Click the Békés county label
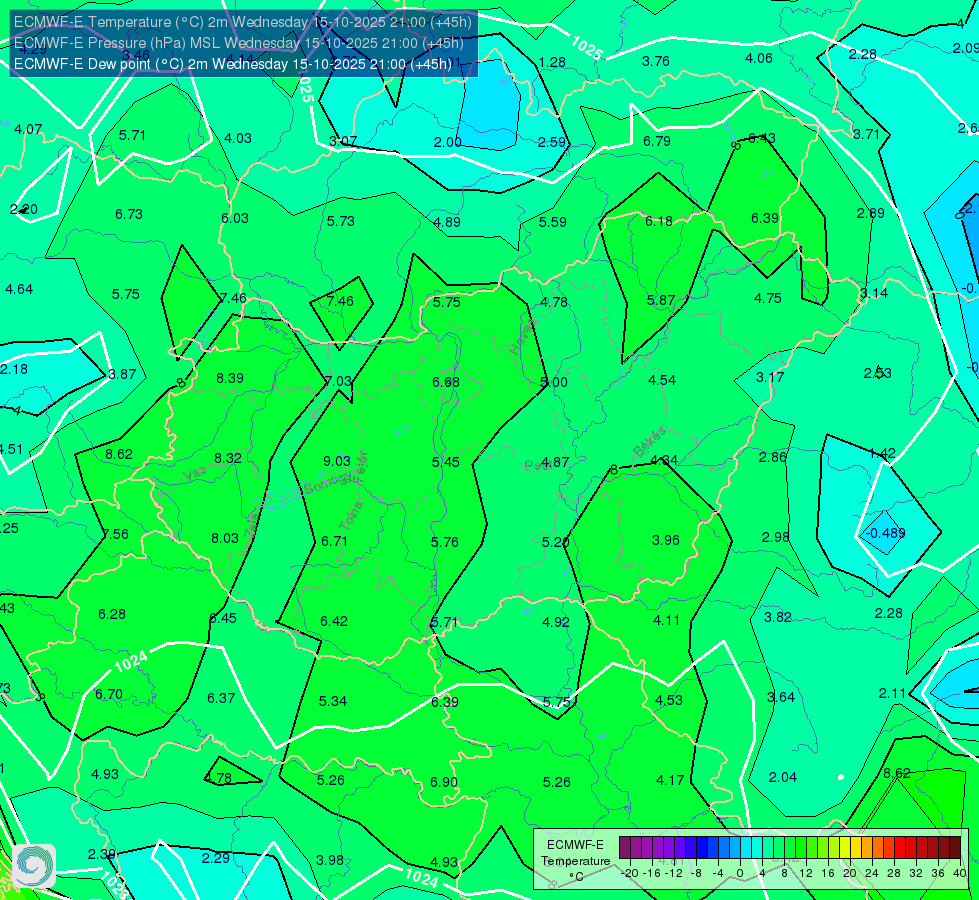 [649, 443]
